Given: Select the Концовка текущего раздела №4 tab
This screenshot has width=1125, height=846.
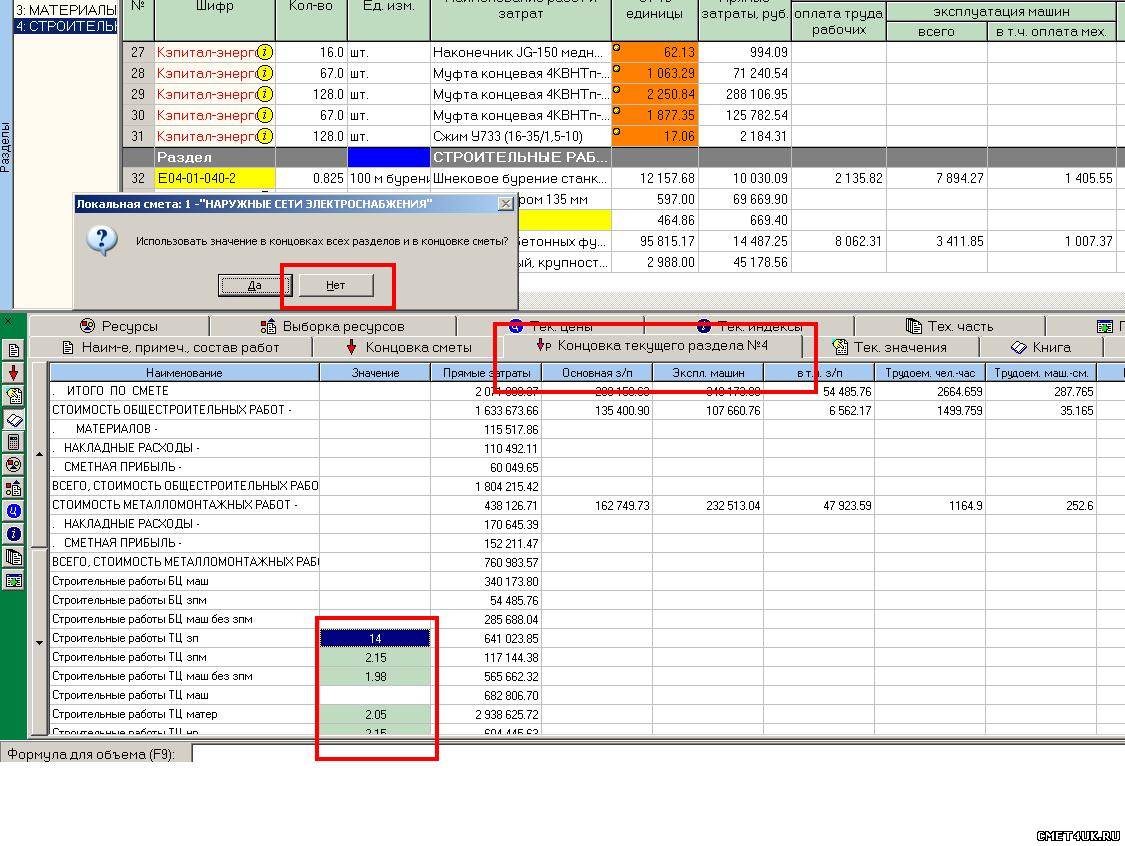Looking at the screenshot, I should click(653, 346).
